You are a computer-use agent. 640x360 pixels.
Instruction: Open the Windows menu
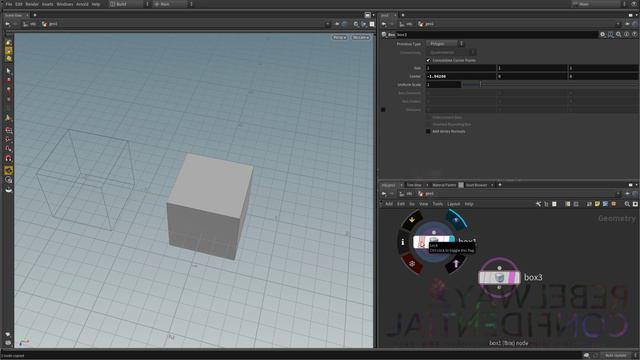(x=64, y=4)
